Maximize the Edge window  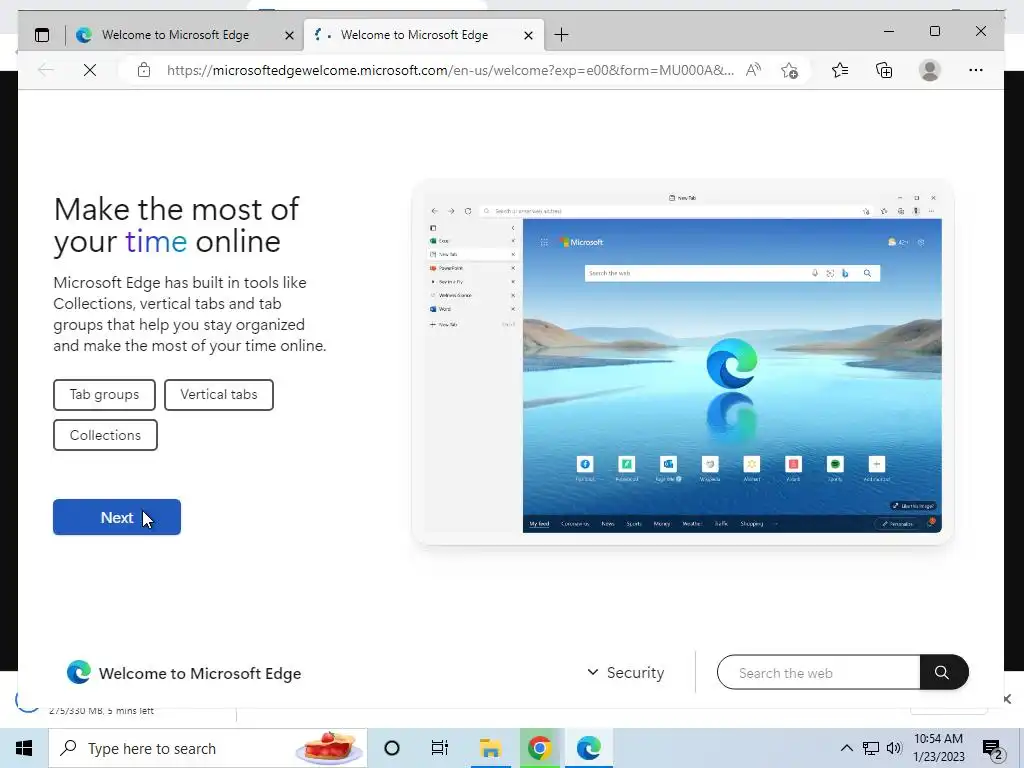[935, 31]
